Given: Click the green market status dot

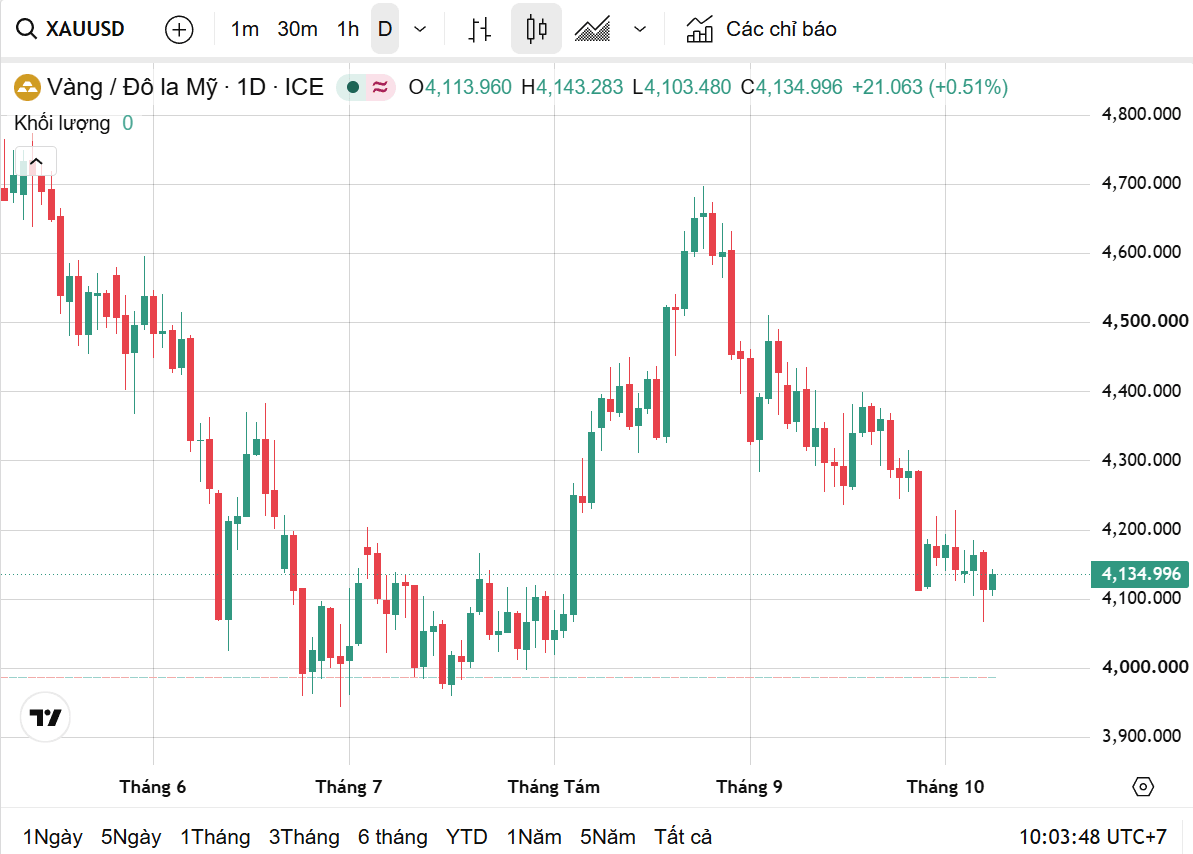Looking at the screenshot, I should (353, 88).
